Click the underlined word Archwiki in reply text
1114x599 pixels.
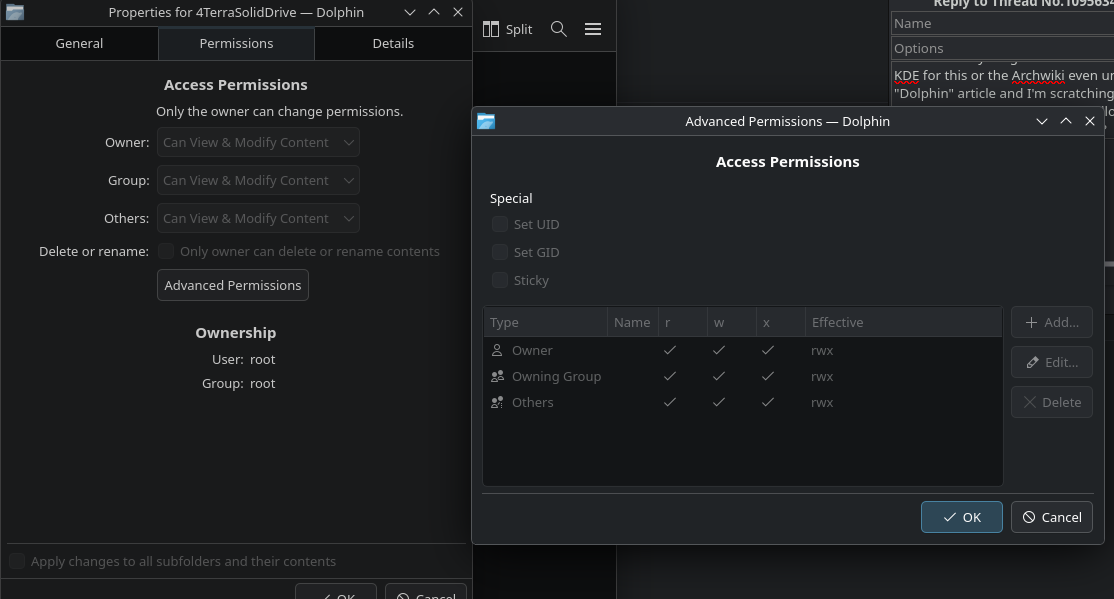pyautogui.click(x=1038, y=75)
